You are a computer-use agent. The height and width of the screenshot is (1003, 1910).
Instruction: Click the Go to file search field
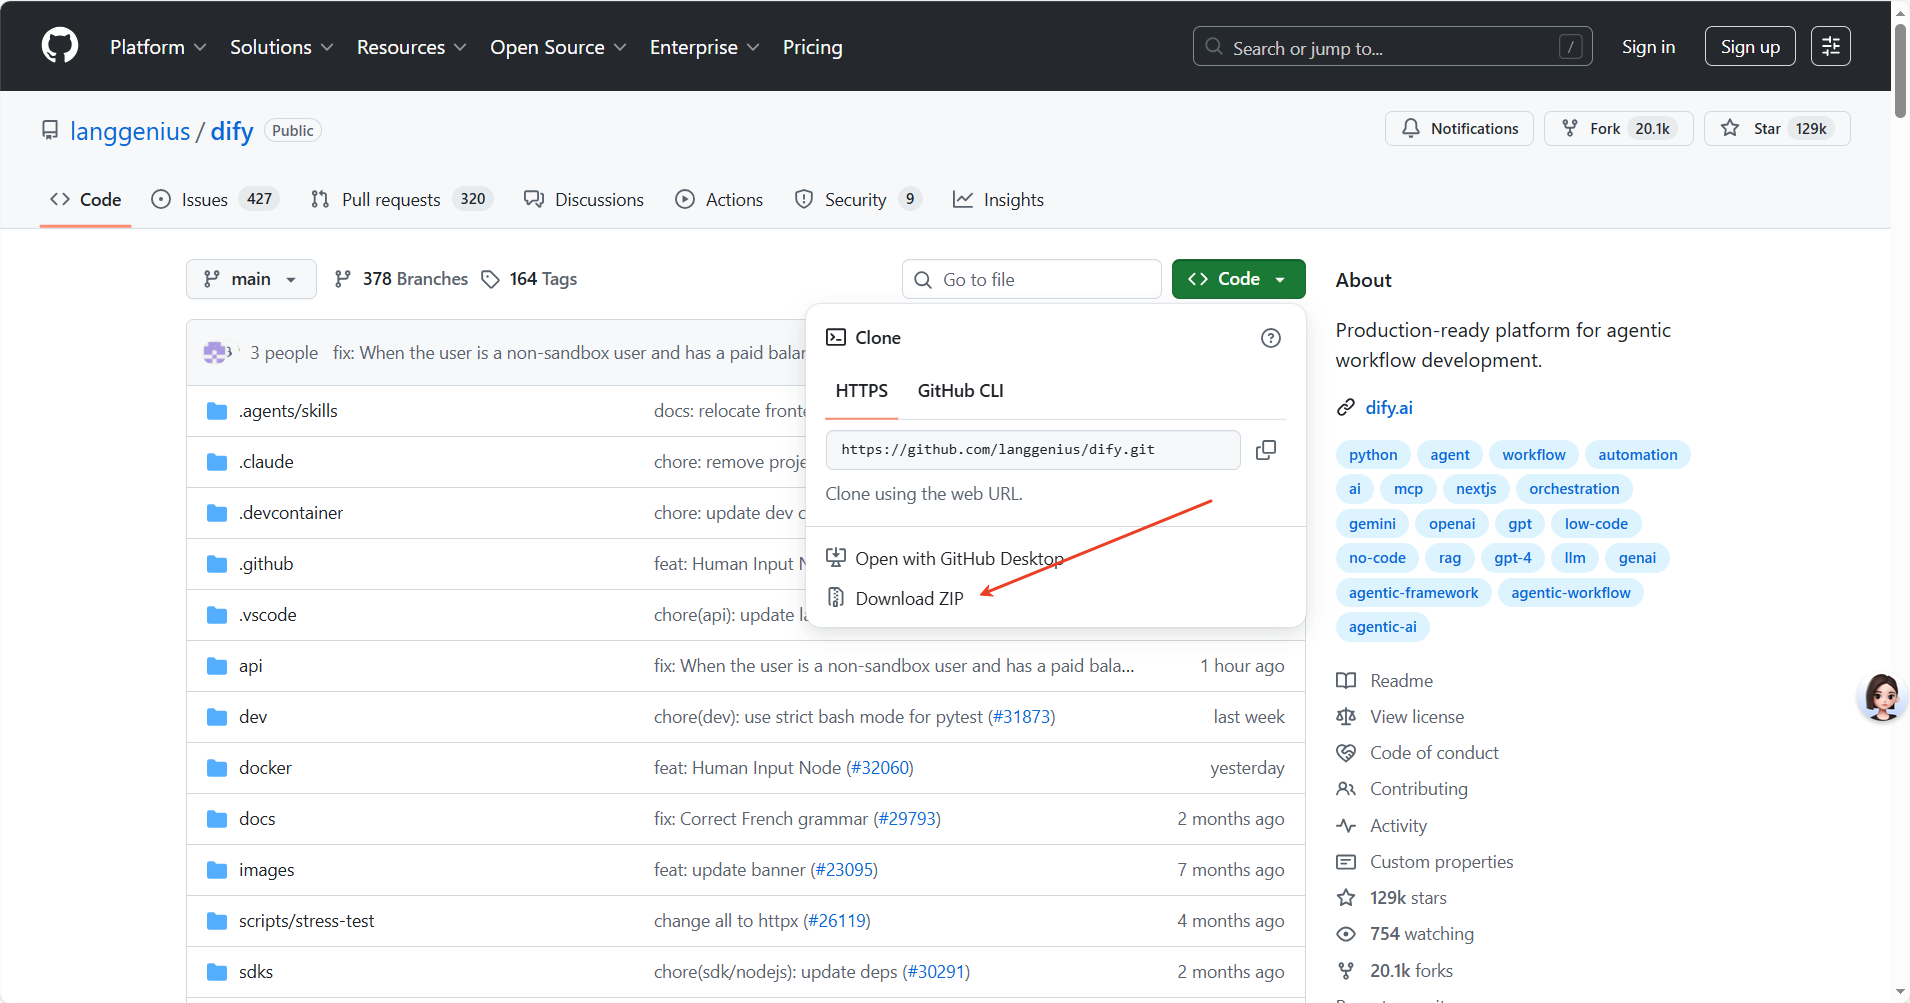click(1032, 280)
